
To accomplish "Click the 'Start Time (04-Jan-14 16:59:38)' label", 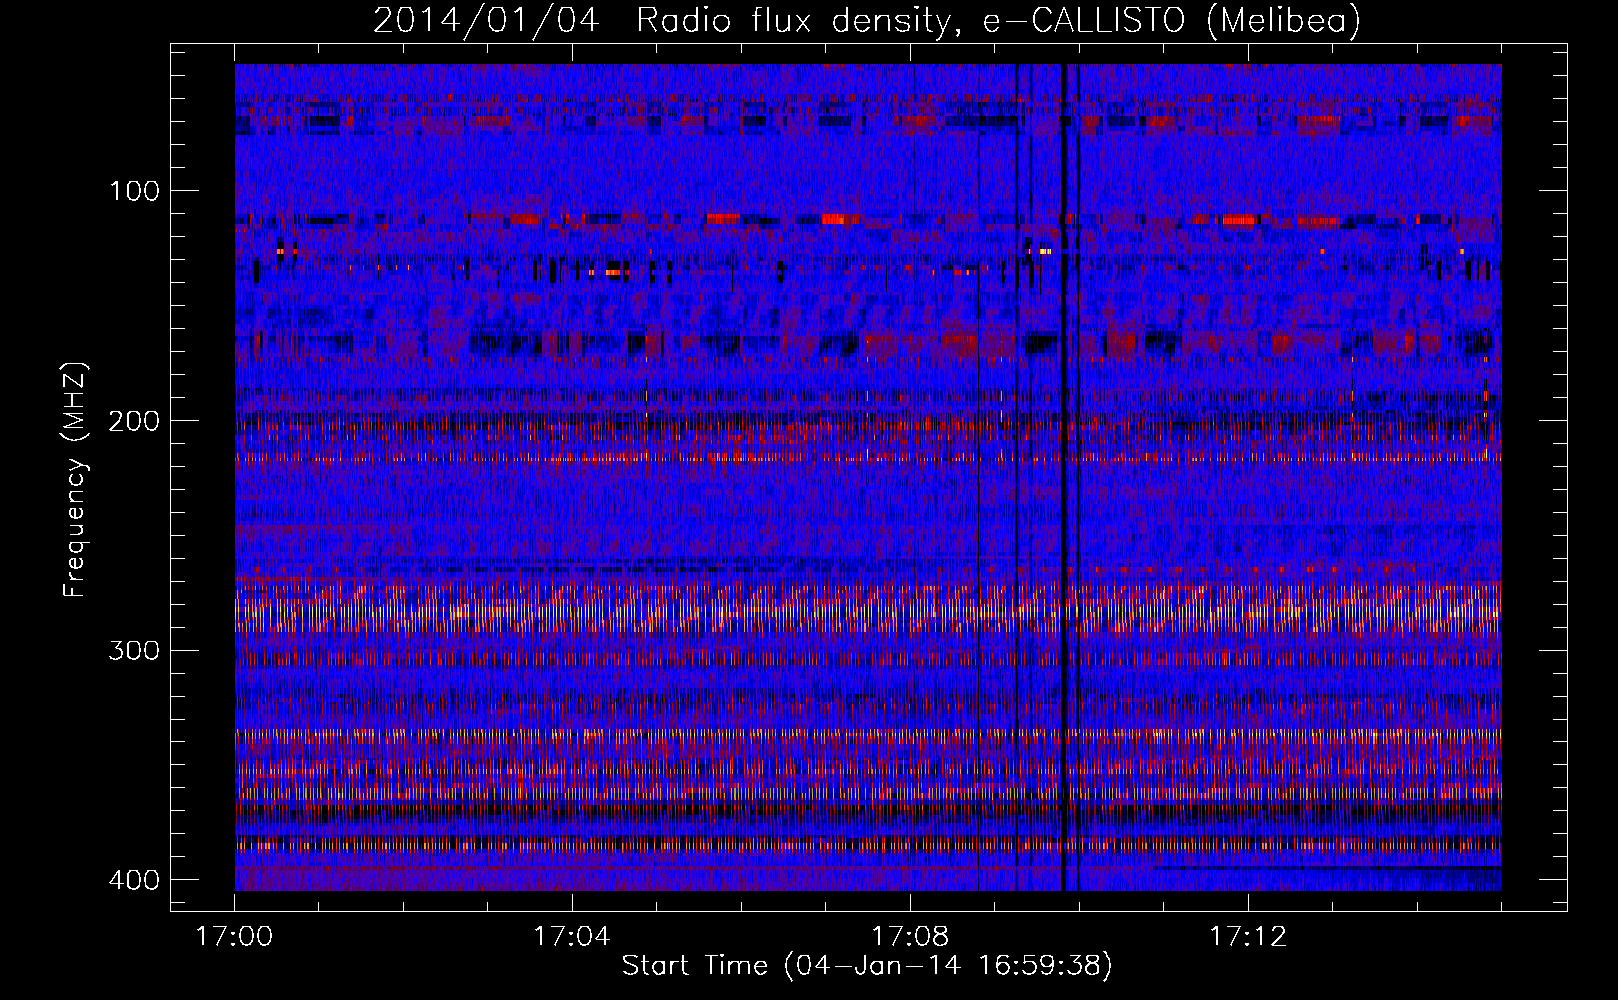I will point(867,966).
